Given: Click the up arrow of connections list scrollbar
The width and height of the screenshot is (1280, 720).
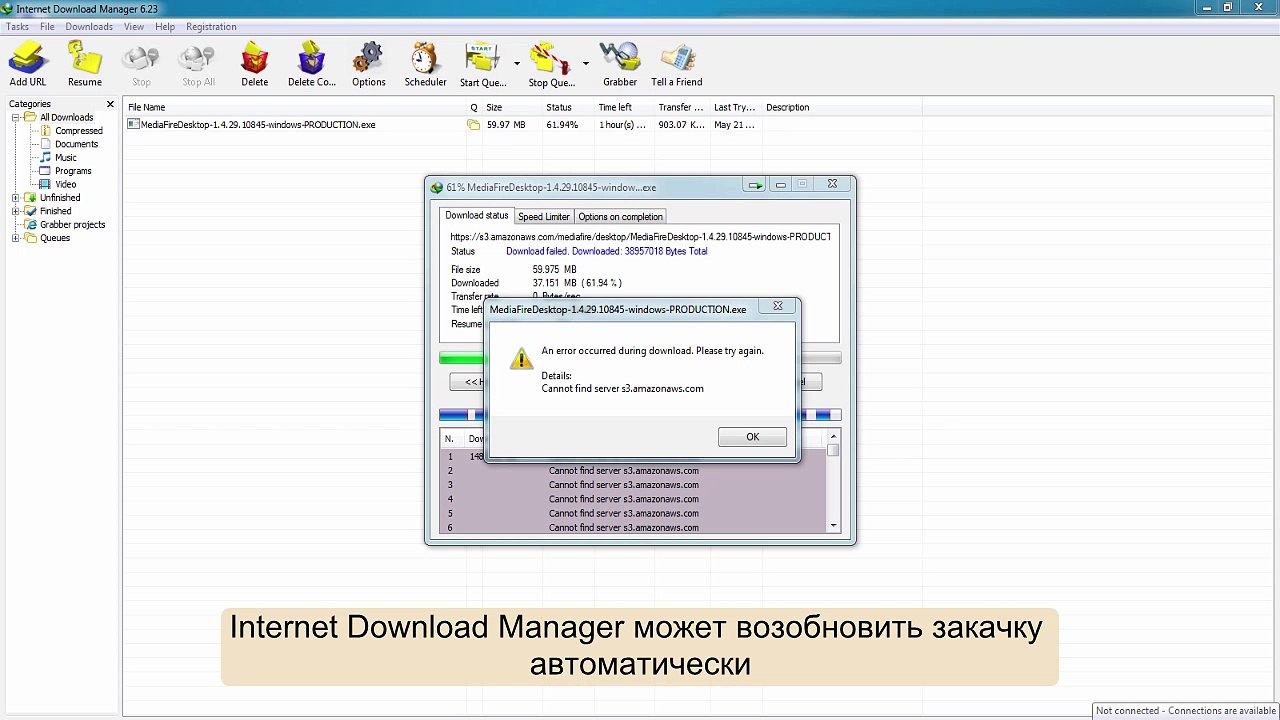Looking at the screenshot, I should tap(833, 437).
